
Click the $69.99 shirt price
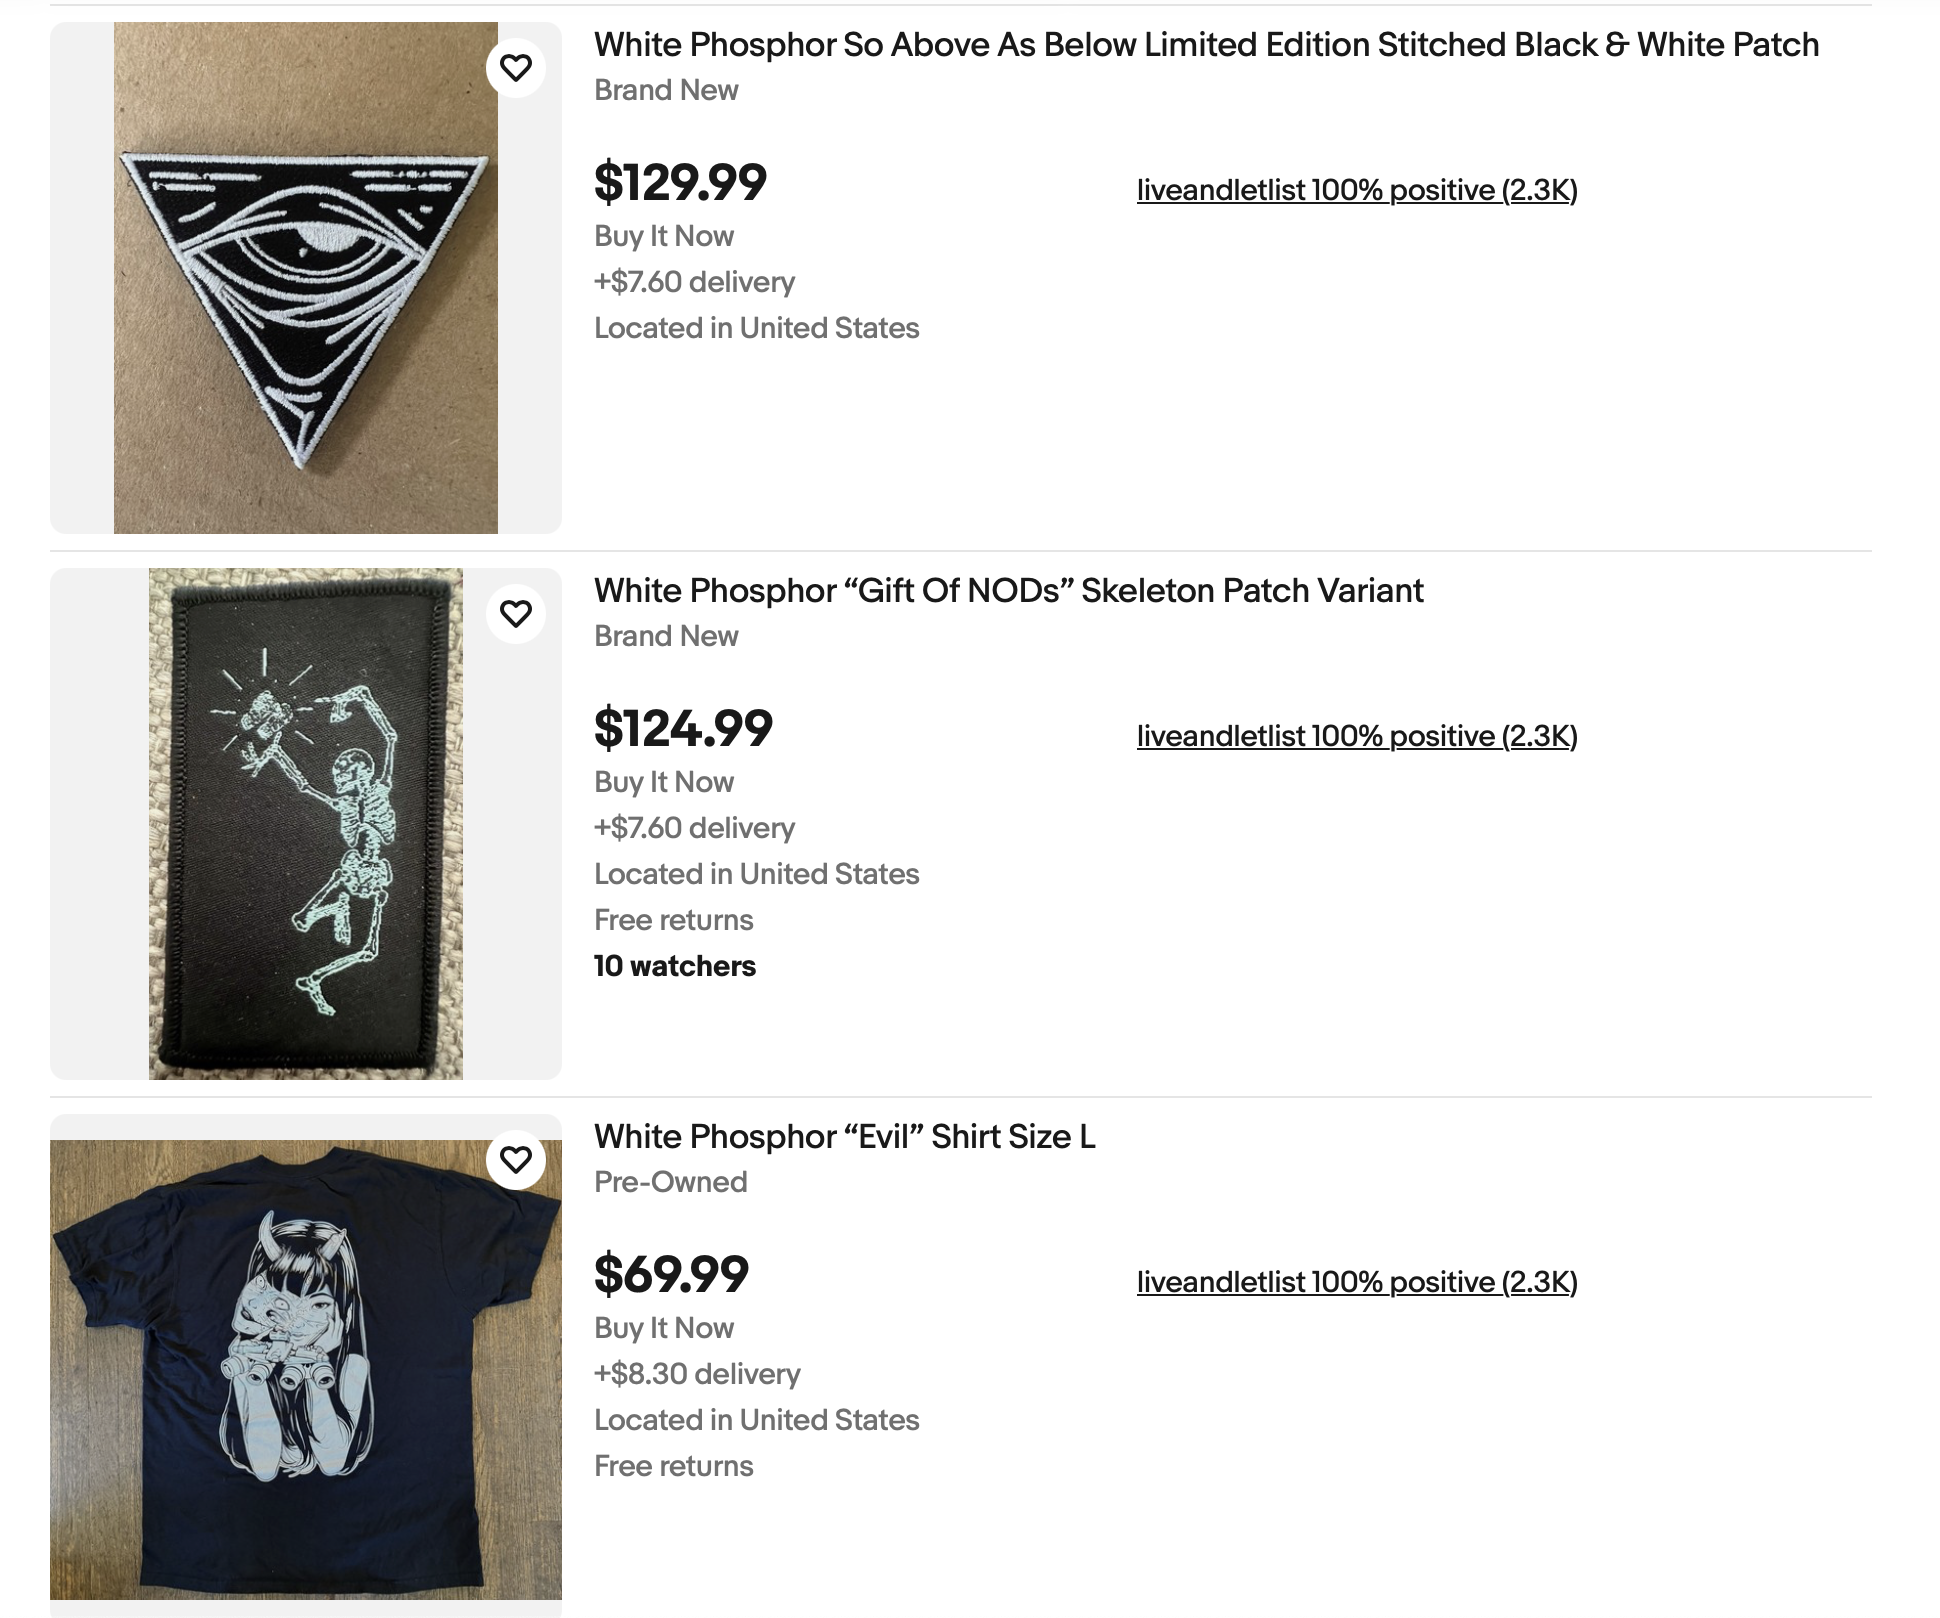(x=671, y=1274)
